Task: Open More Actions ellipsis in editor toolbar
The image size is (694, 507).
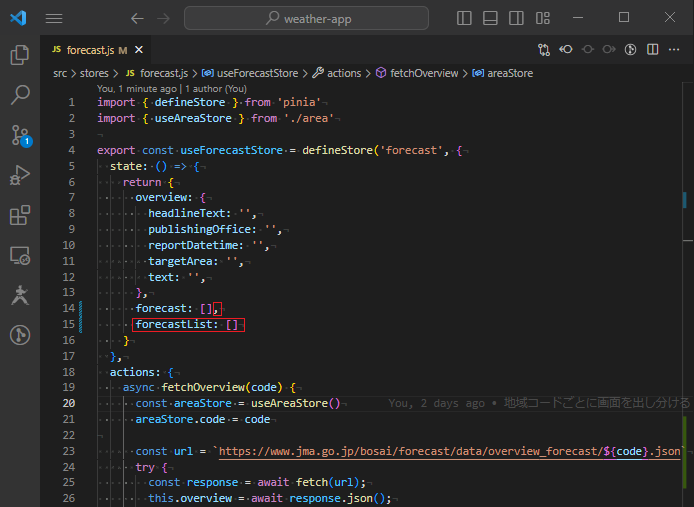Action: [x=674, y=50]
